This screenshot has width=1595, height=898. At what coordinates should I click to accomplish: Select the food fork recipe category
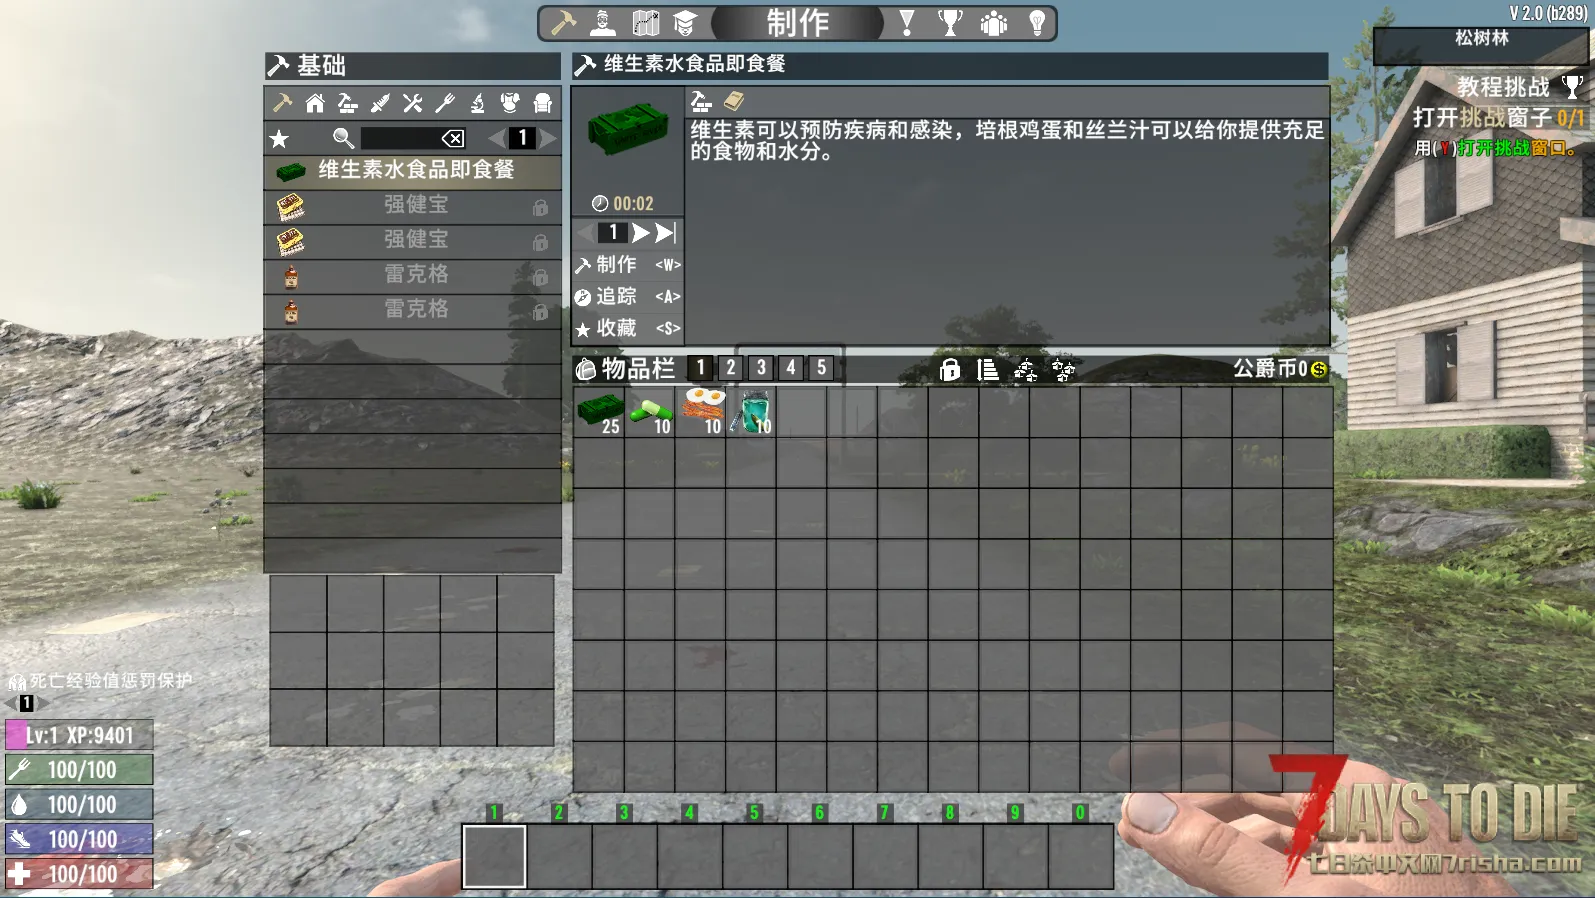445,103
